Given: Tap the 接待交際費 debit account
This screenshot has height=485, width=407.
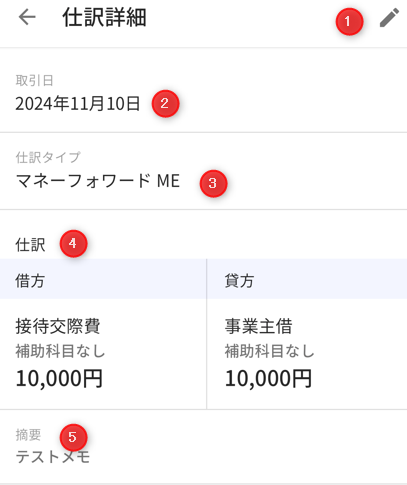Looking at the screenshot, I should point(58,326).
